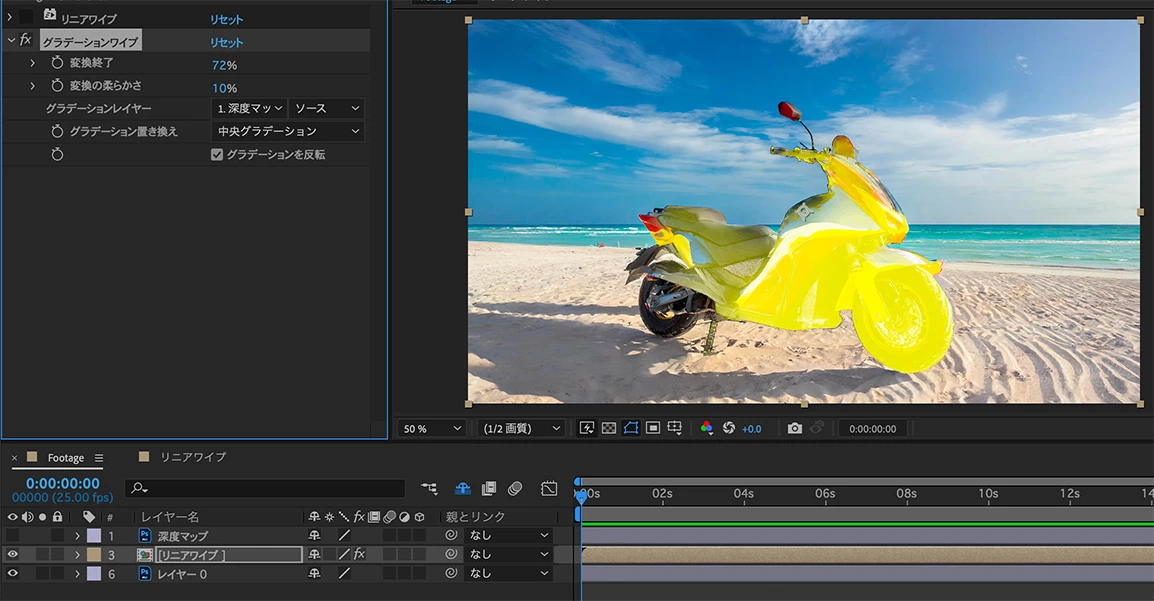Viewport: 1154px width, 601px height.
Task: Click the snapshot camera icon in viewer
Action: [794, 428]
